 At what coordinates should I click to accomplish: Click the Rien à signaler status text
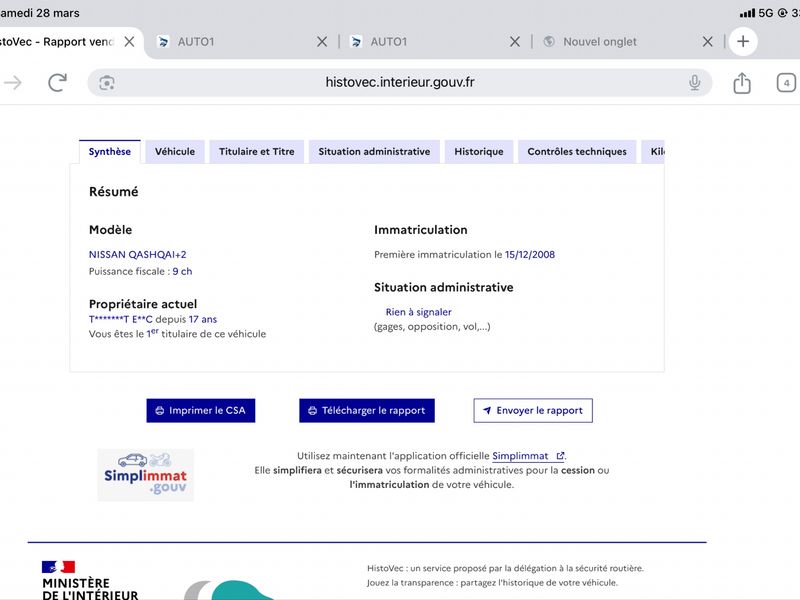coord(418,312)
